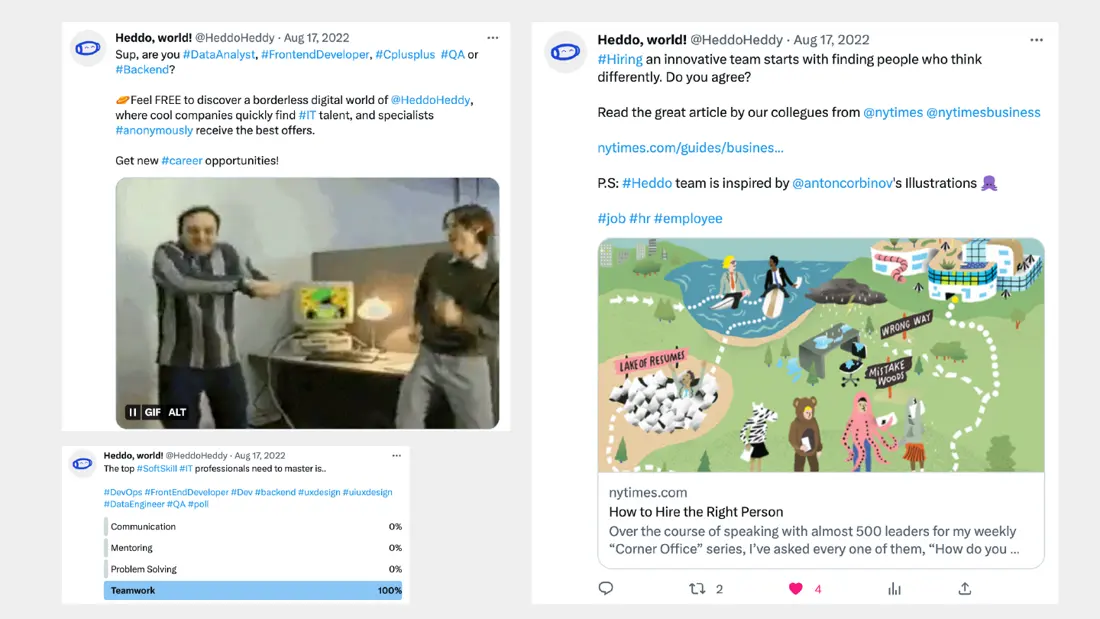The image size is (1100, 619).
Task: Click the retweet count 2
Action: (x=719, y=589)
